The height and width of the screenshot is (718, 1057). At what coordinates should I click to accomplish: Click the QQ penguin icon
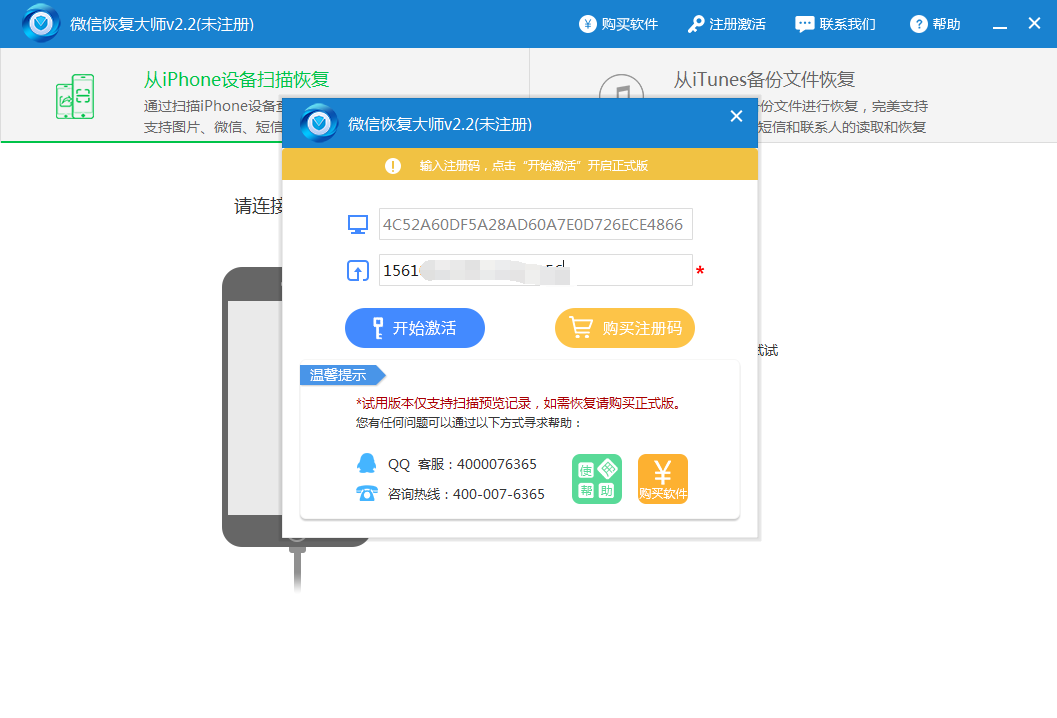(x=367, y=463)
